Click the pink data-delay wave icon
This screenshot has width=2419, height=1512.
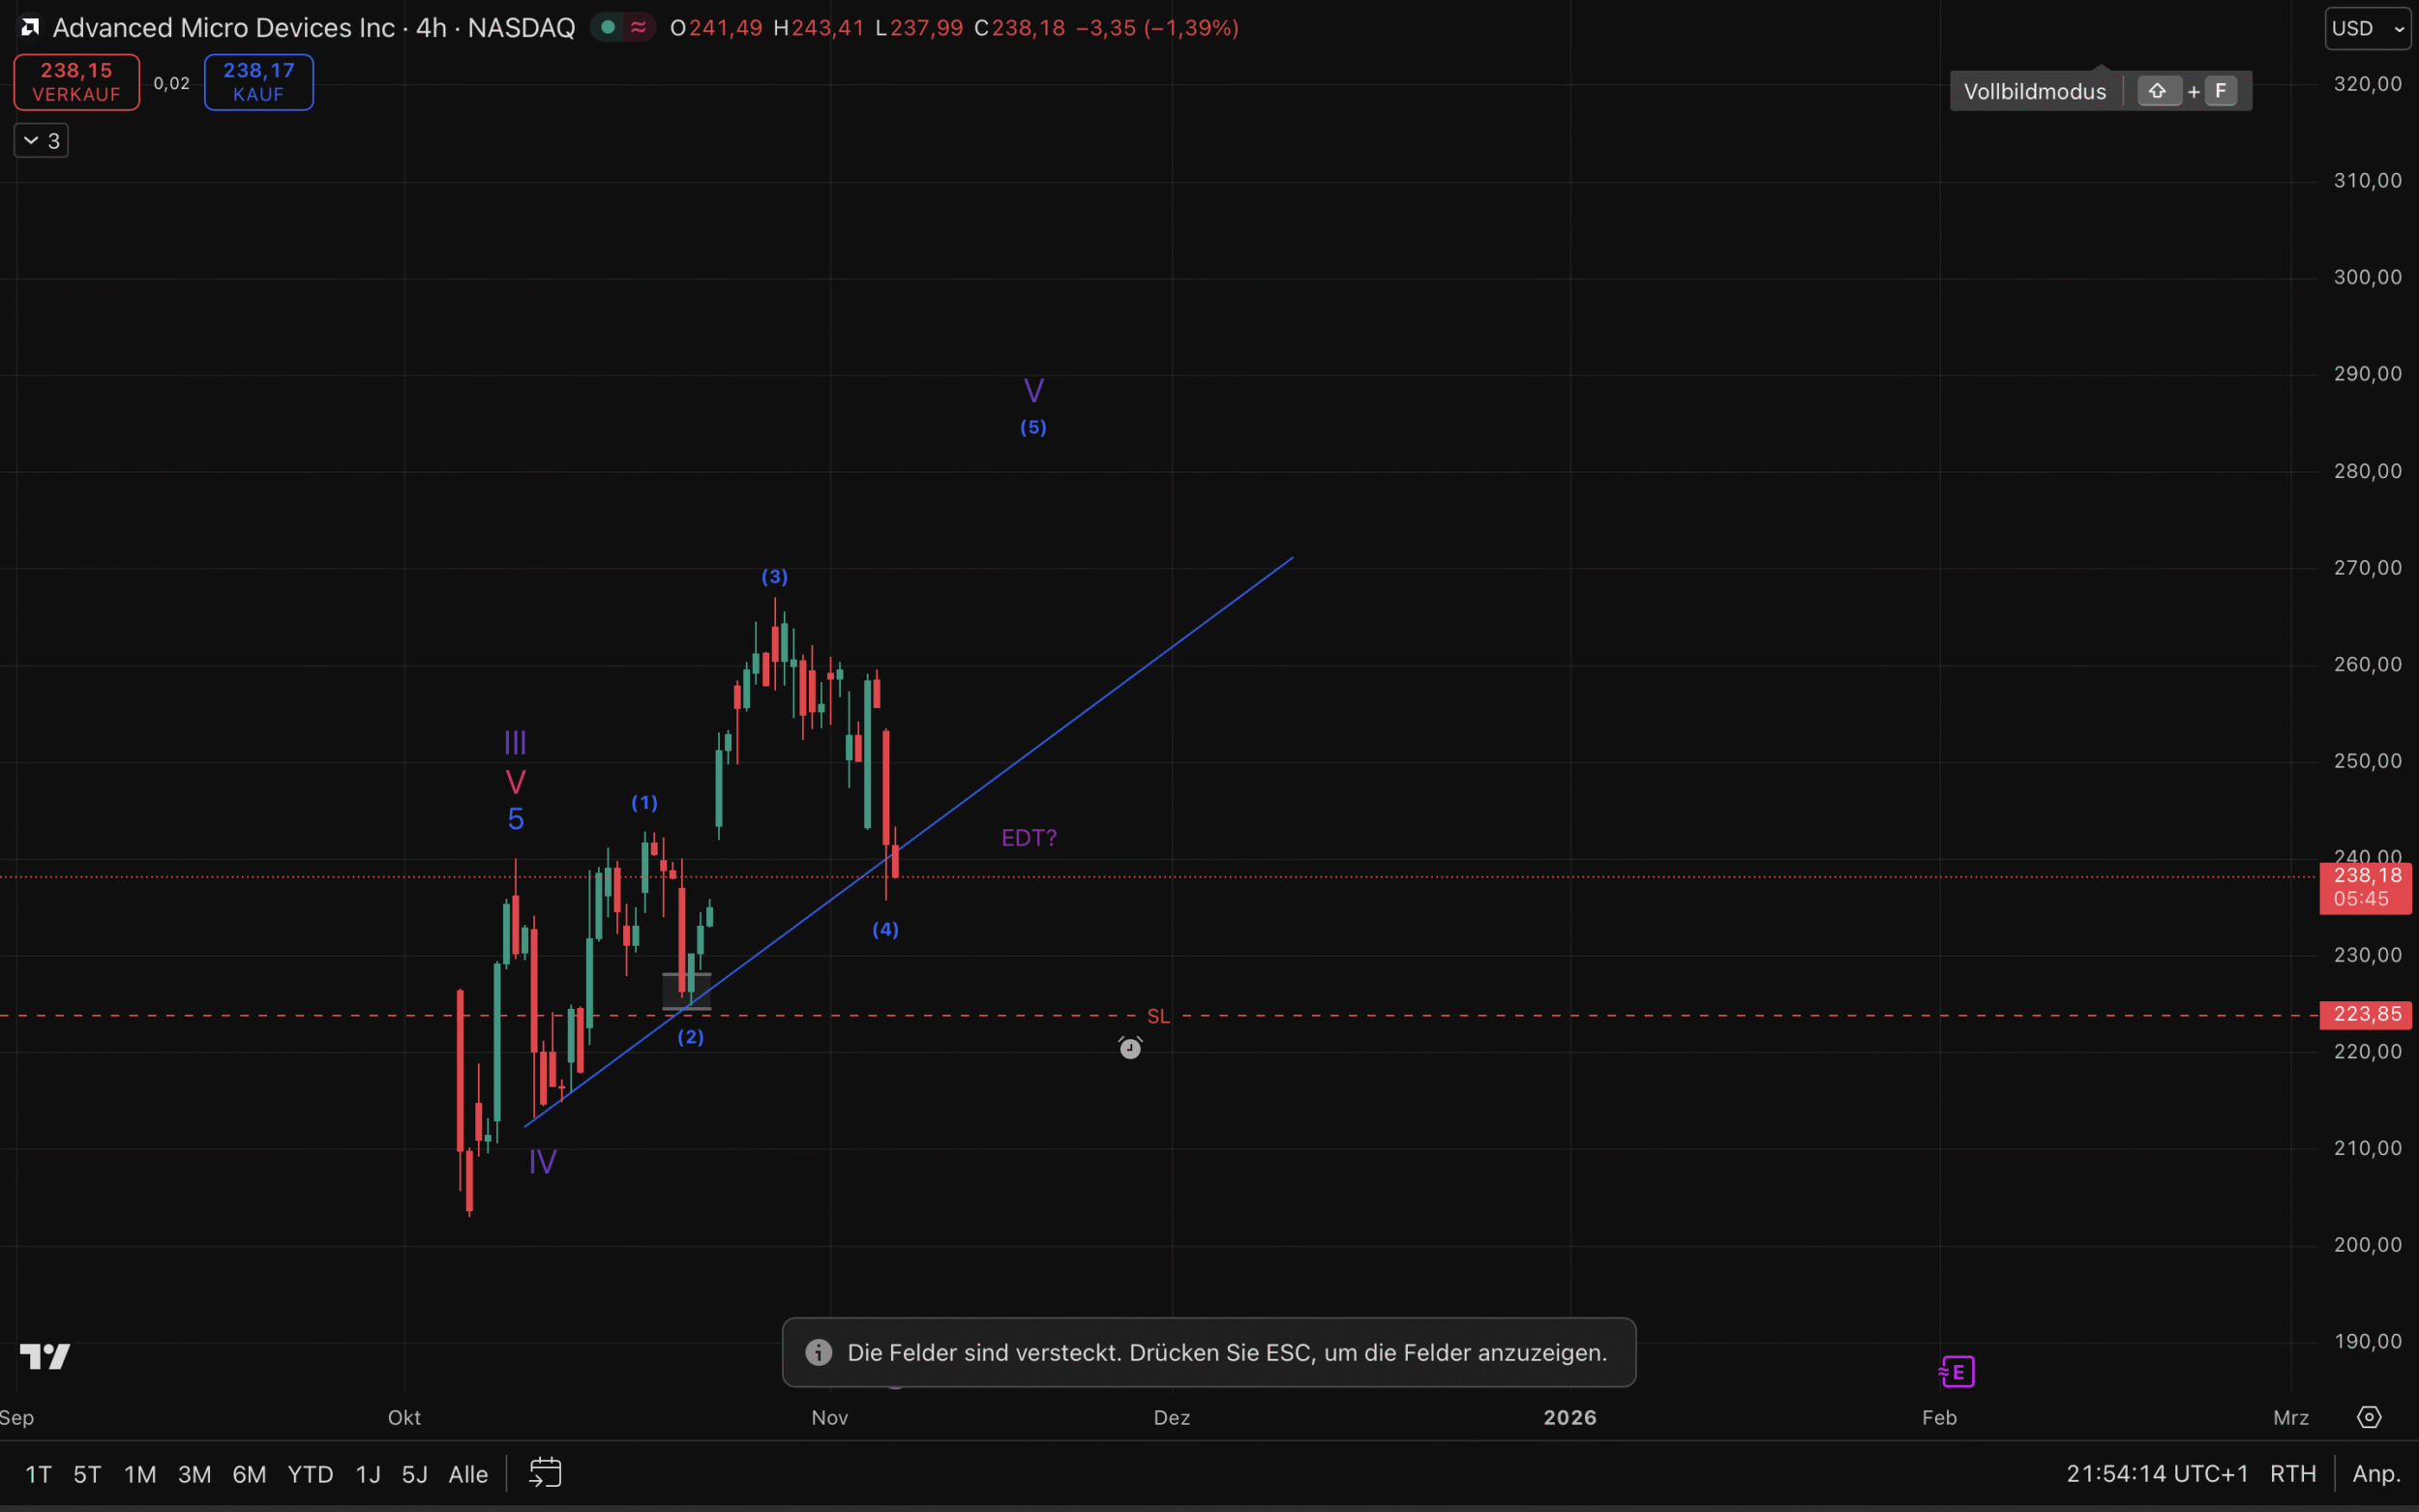(x=638, y=27)
